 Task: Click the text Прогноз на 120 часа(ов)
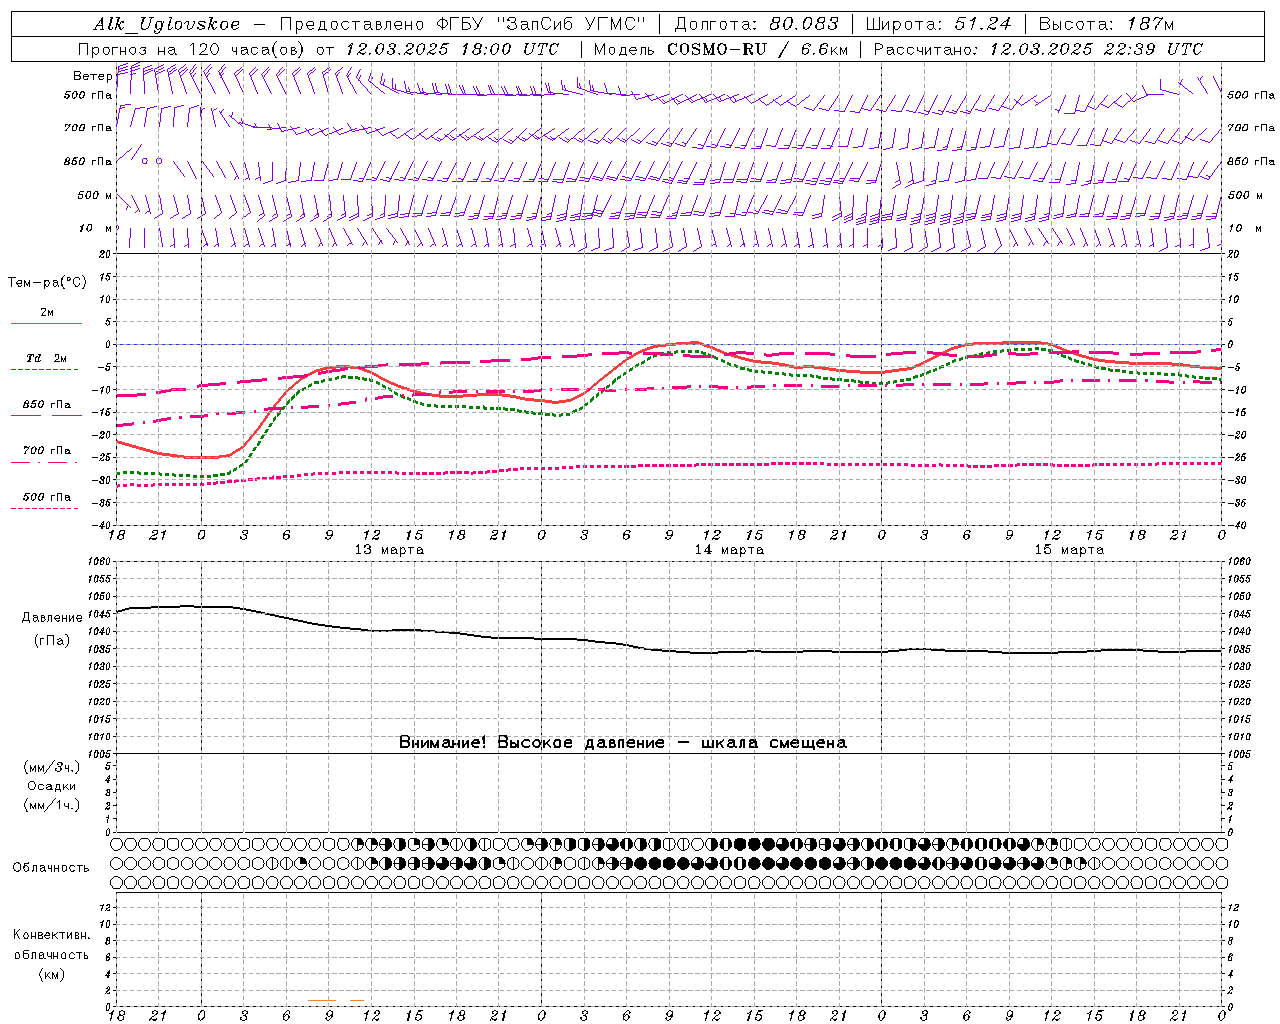click(x=192, y=49)
